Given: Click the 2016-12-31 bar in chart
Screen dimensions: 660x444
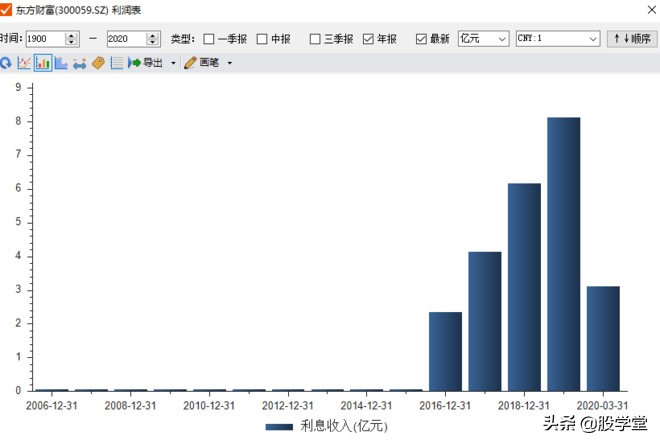Looking at the screenshot, I should pyautogui.click(x=445, y=351).
